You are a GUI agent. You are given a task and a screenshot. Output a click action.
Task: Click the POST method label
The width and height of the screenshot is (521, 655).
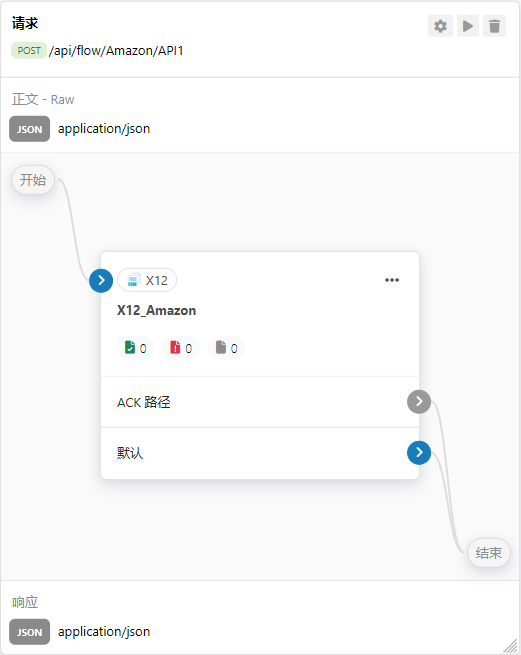point(29,51)
